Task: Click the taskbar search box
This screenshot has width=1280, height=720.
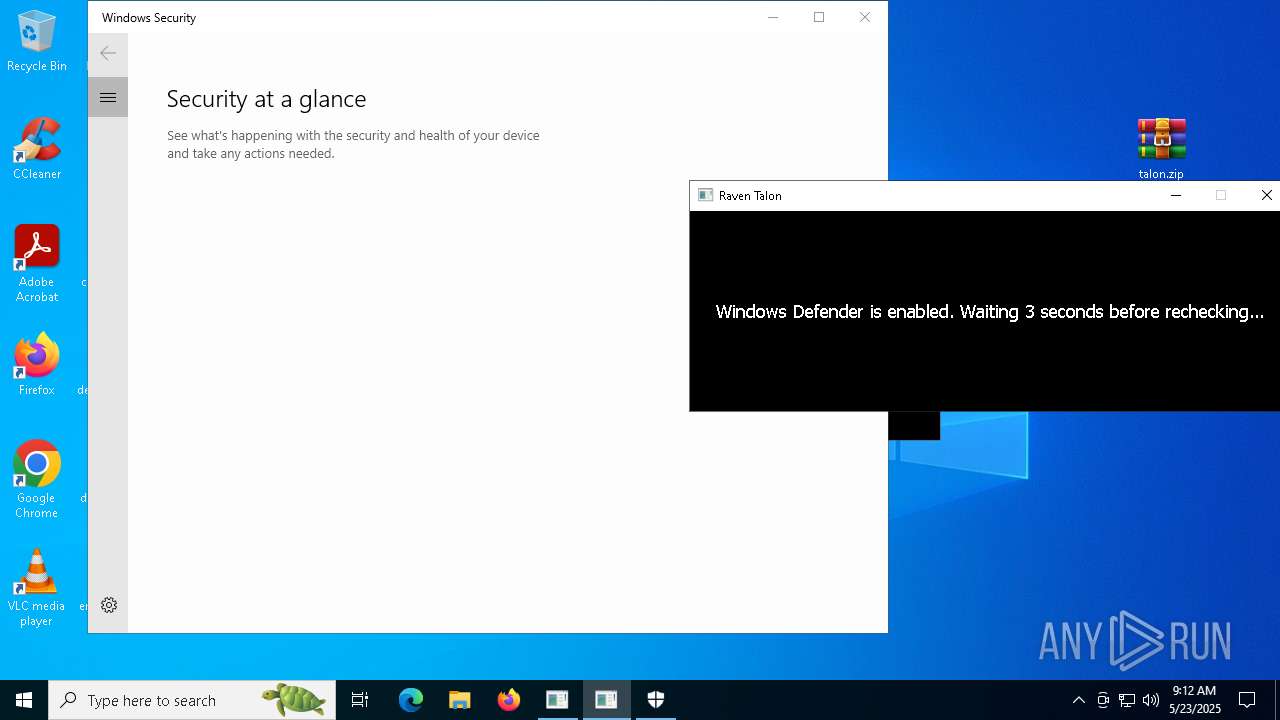Action: point(192,700)
